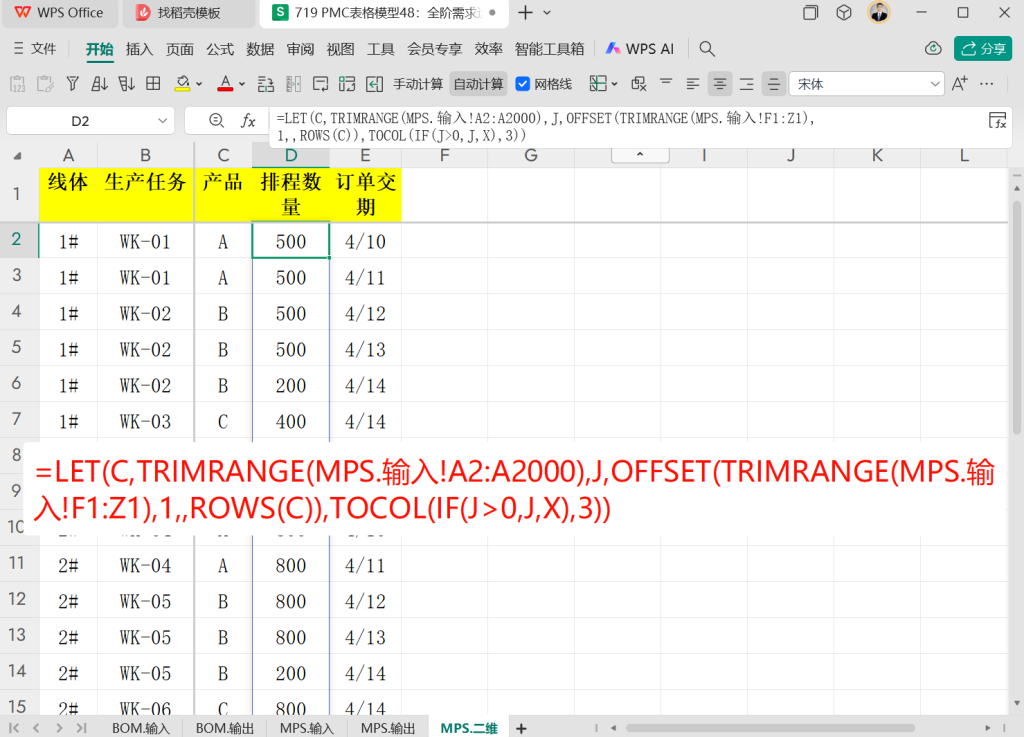Open new tab with plus button

click(525, 12)
